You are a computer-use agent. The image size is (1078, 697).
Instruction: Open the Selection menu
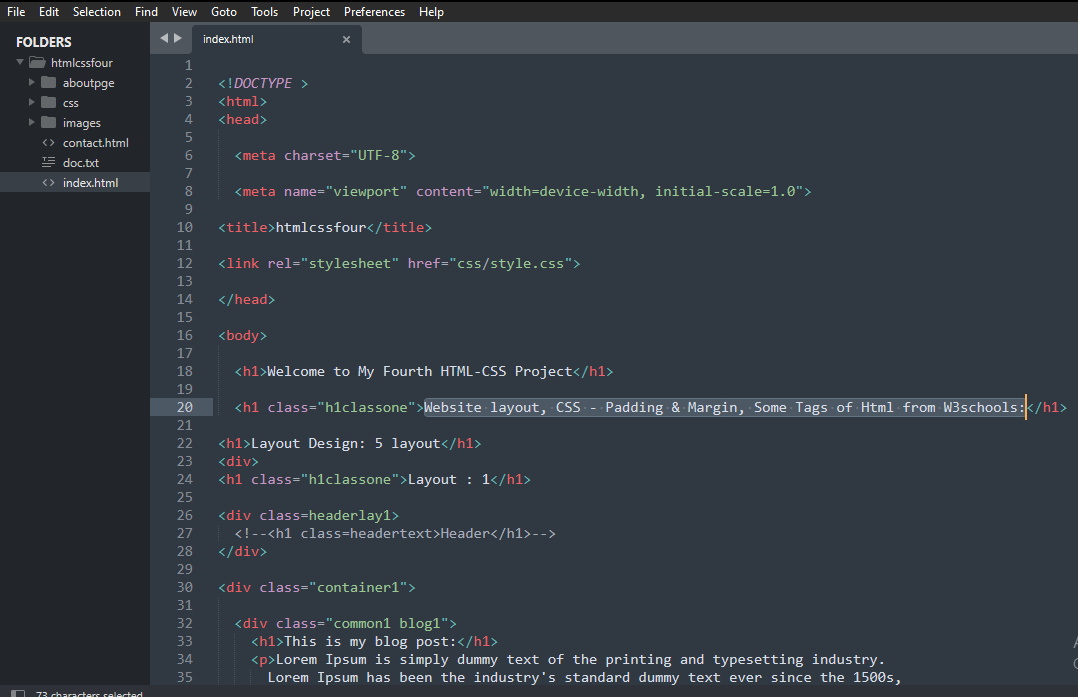click(x=97, y=12)
